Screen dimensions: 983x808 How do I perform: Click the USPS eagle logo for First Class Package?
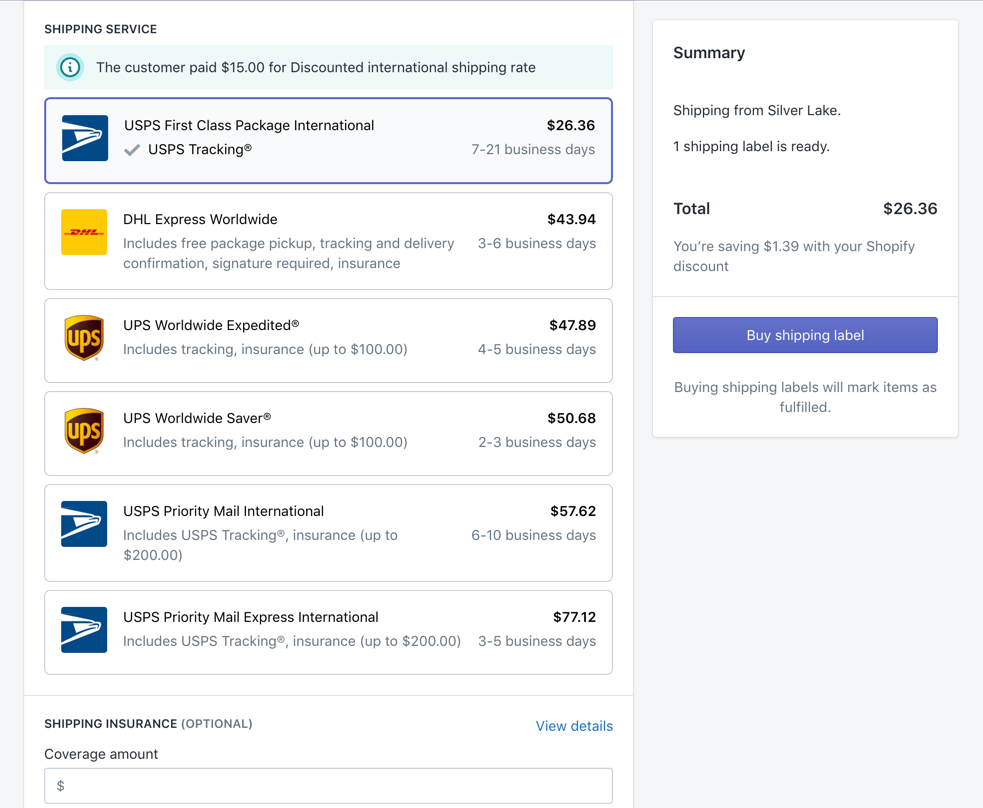[85, 138]
